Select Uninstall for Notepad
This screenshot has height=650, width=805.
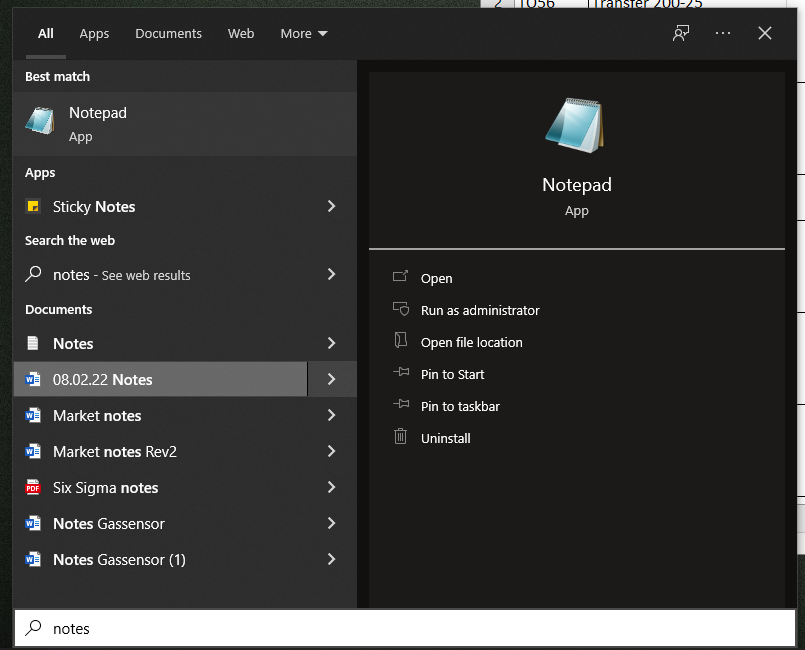click(x=446, y=438)
